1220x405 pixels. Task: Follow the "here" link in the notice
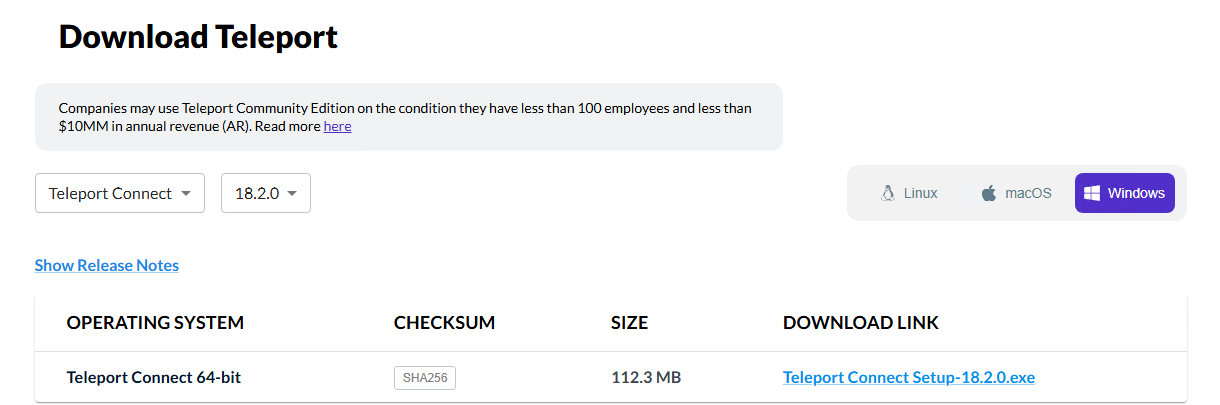tap(337, 127)
